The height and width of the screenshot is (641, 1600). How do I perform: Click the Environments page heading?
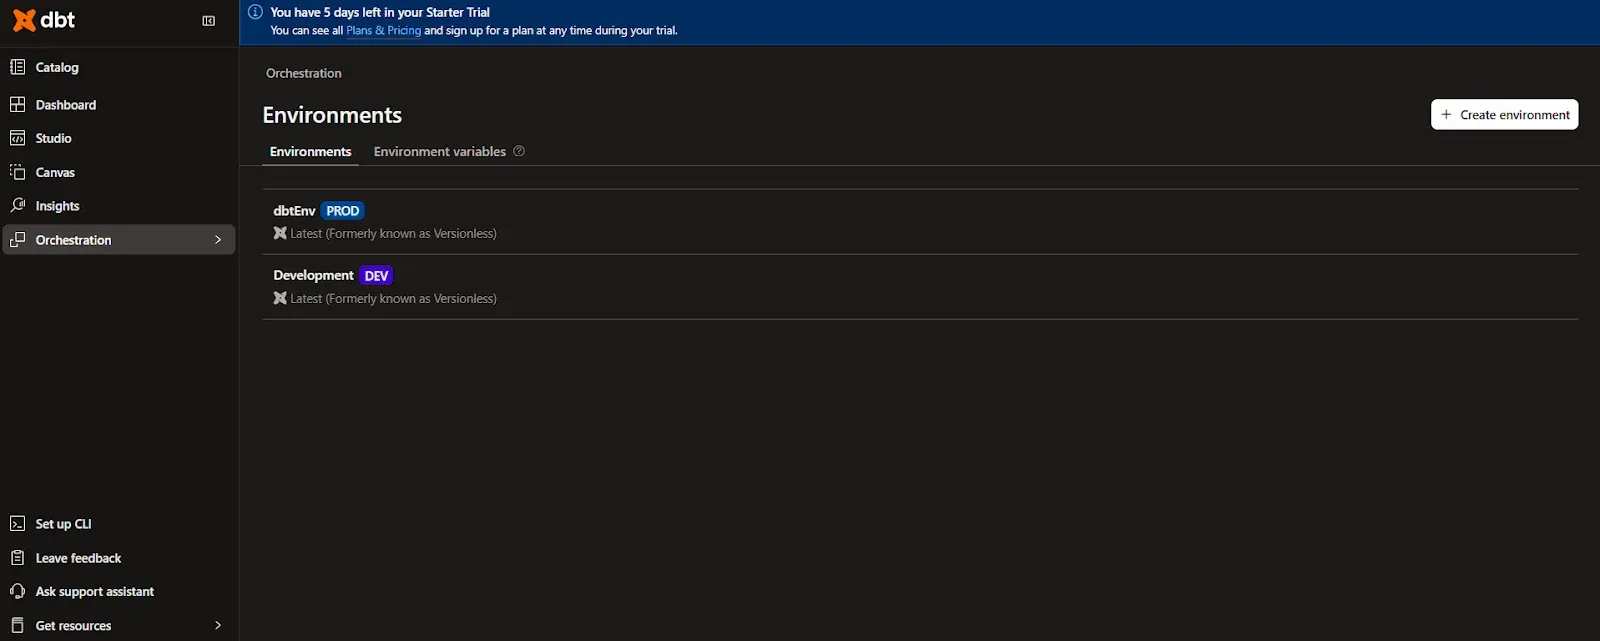[x=332, y=115]
